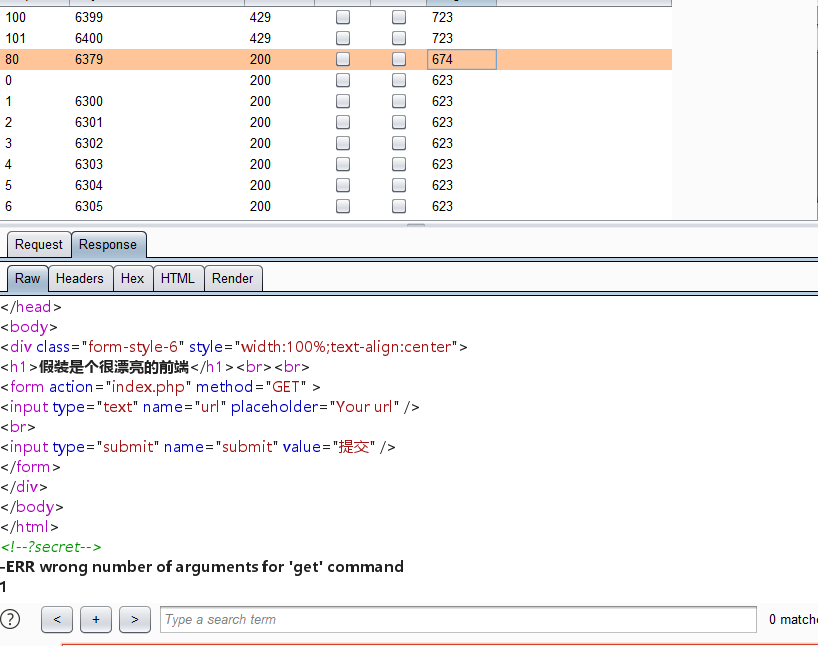Open the Raw view tab

[28, 279]
